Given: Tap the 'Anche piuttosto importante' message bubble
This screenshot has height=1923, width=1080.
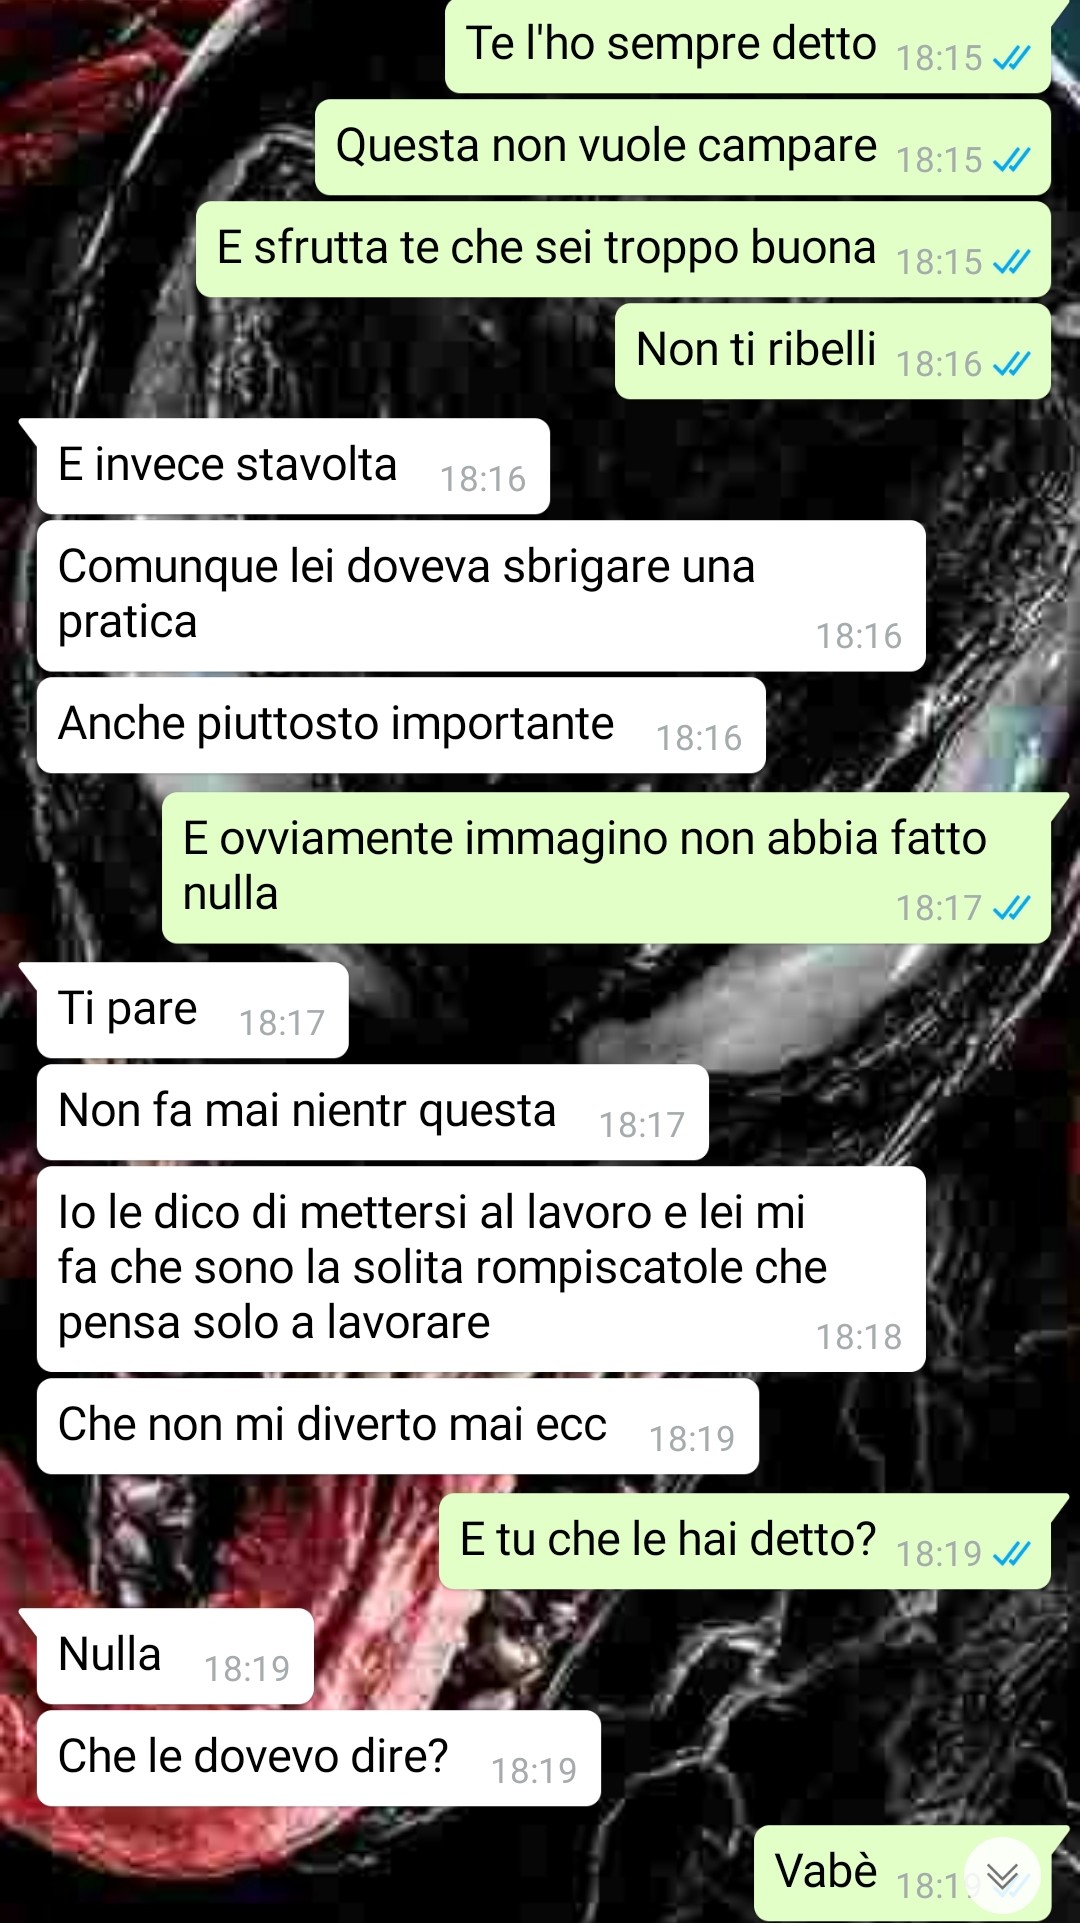Looking at the screenshot, I should pos(401,725).
